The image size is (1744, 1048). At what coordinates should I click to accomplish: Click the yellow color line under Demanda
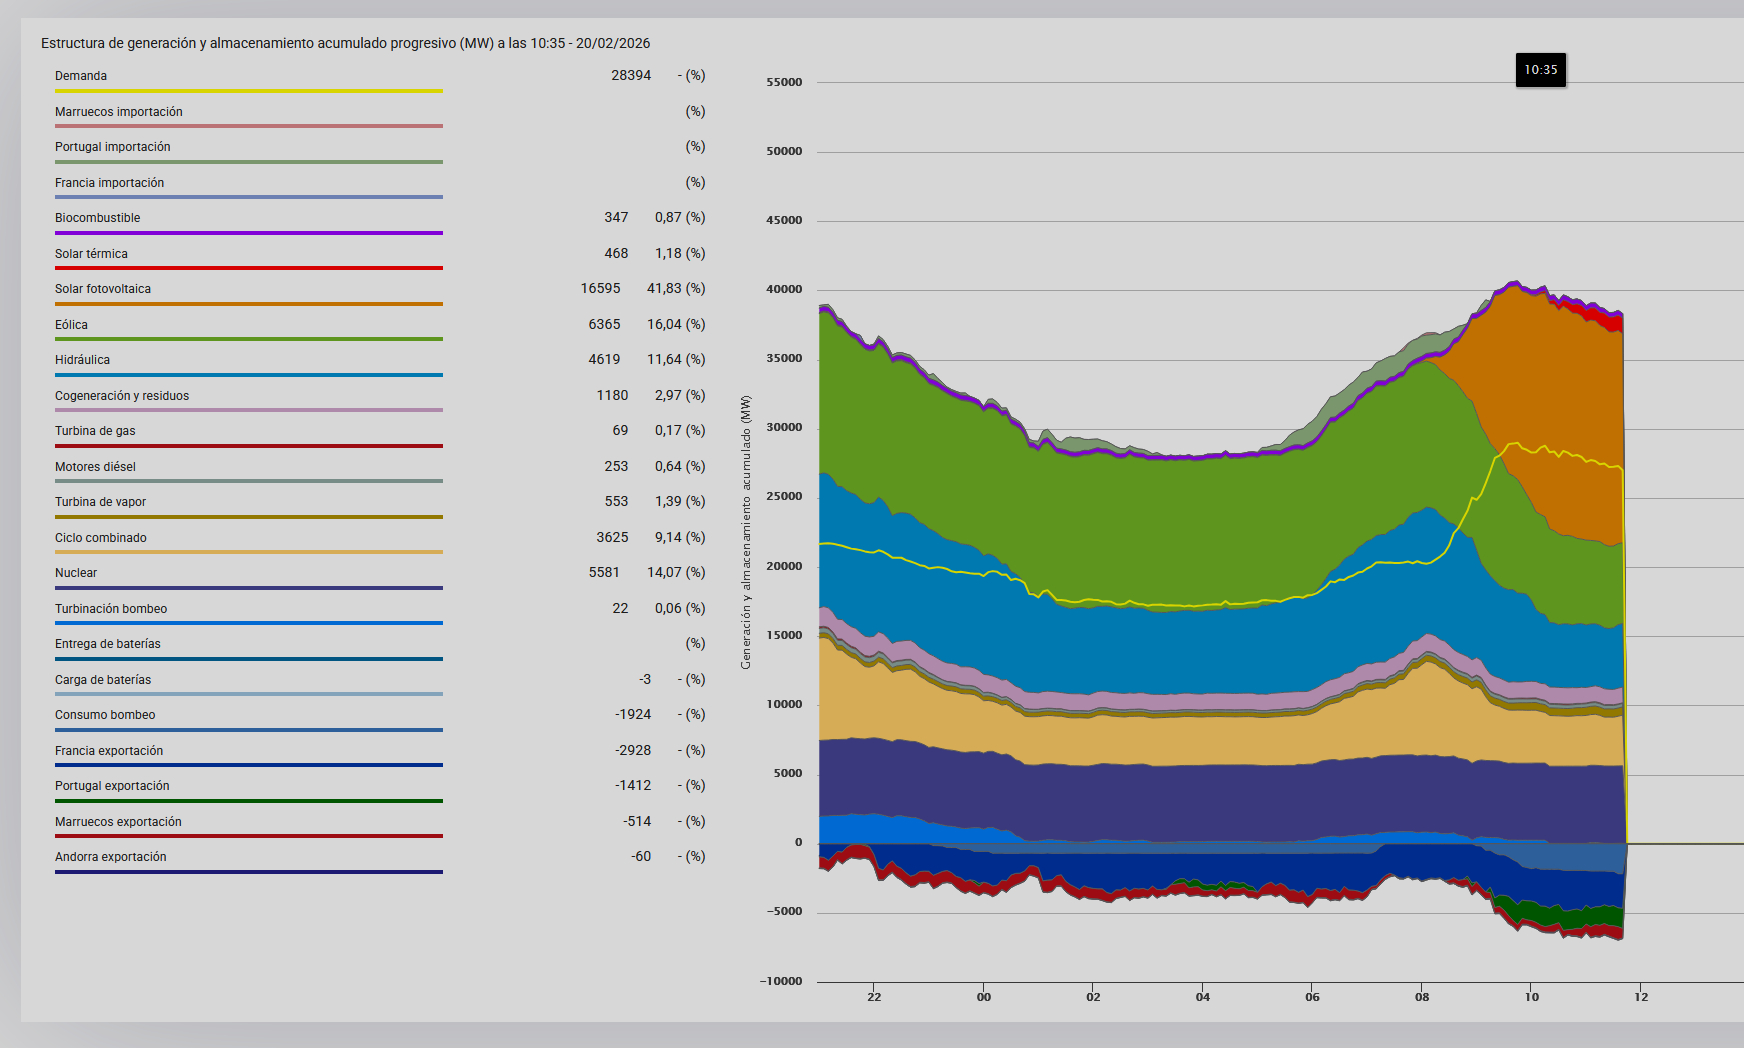(248, 91)
